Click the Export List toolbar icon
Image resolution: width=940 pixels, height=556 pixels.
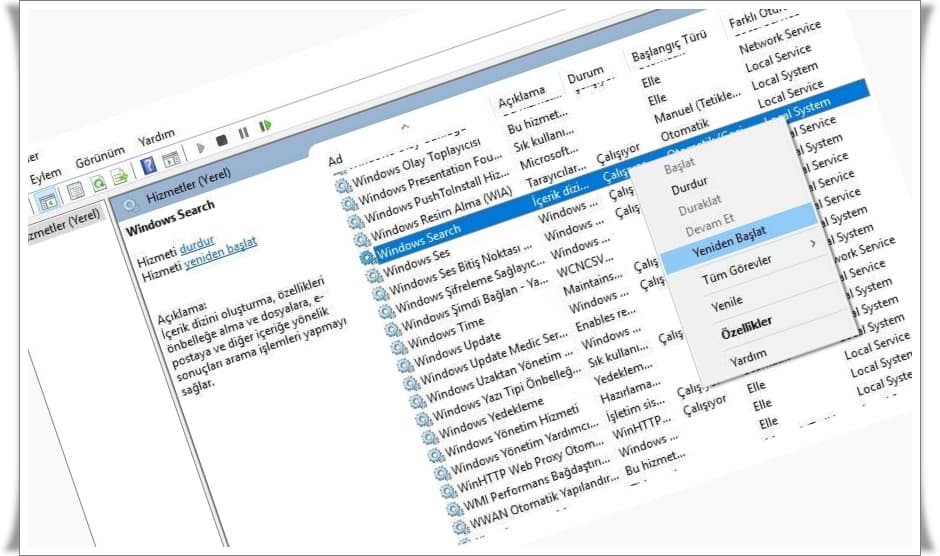click(x=120, y=176)
